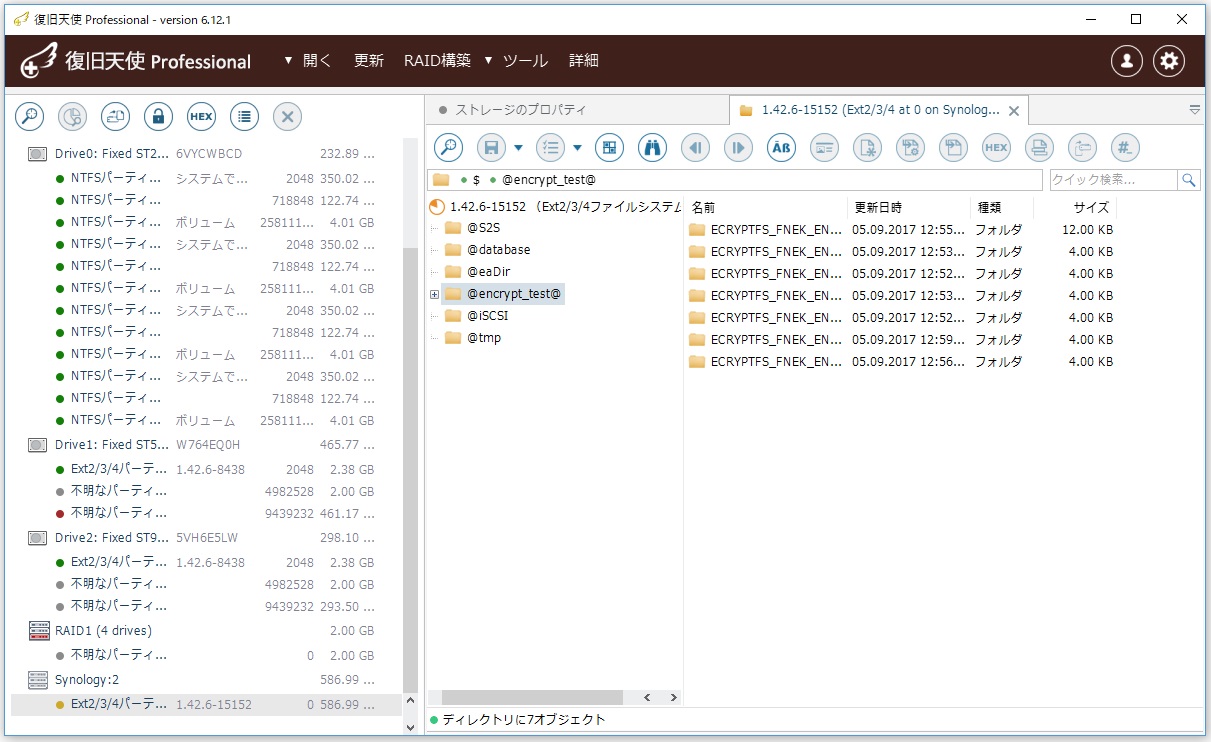Select the @iSCSI folder in tree
This screenshot has height=742, width=1211.
click(x=477, y=316)
